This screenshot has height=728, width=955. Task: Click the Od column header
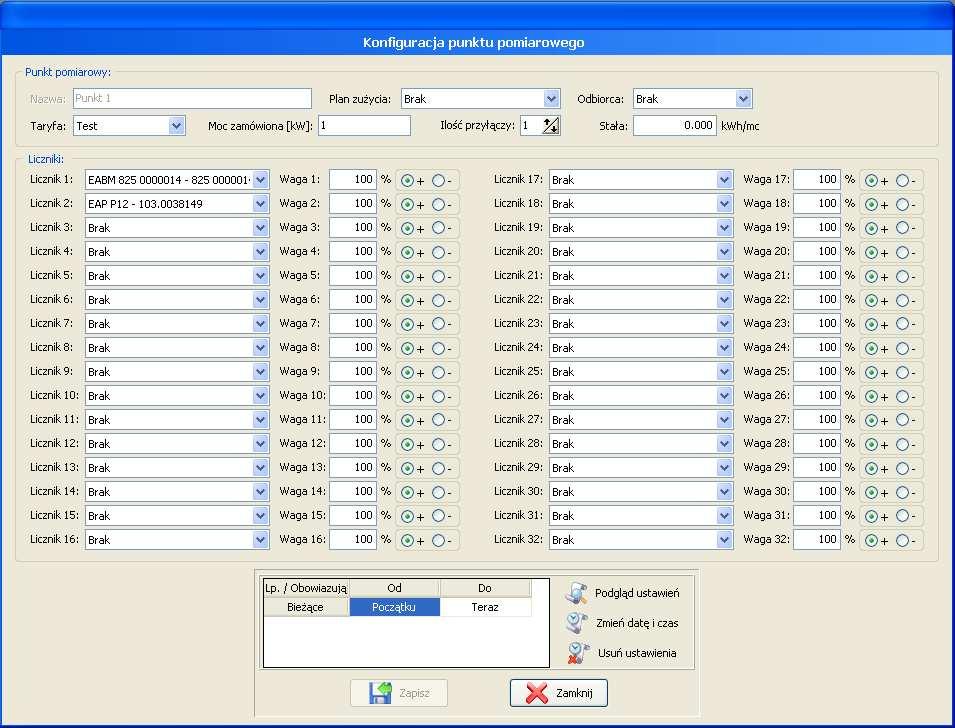(x=394, y=588)
